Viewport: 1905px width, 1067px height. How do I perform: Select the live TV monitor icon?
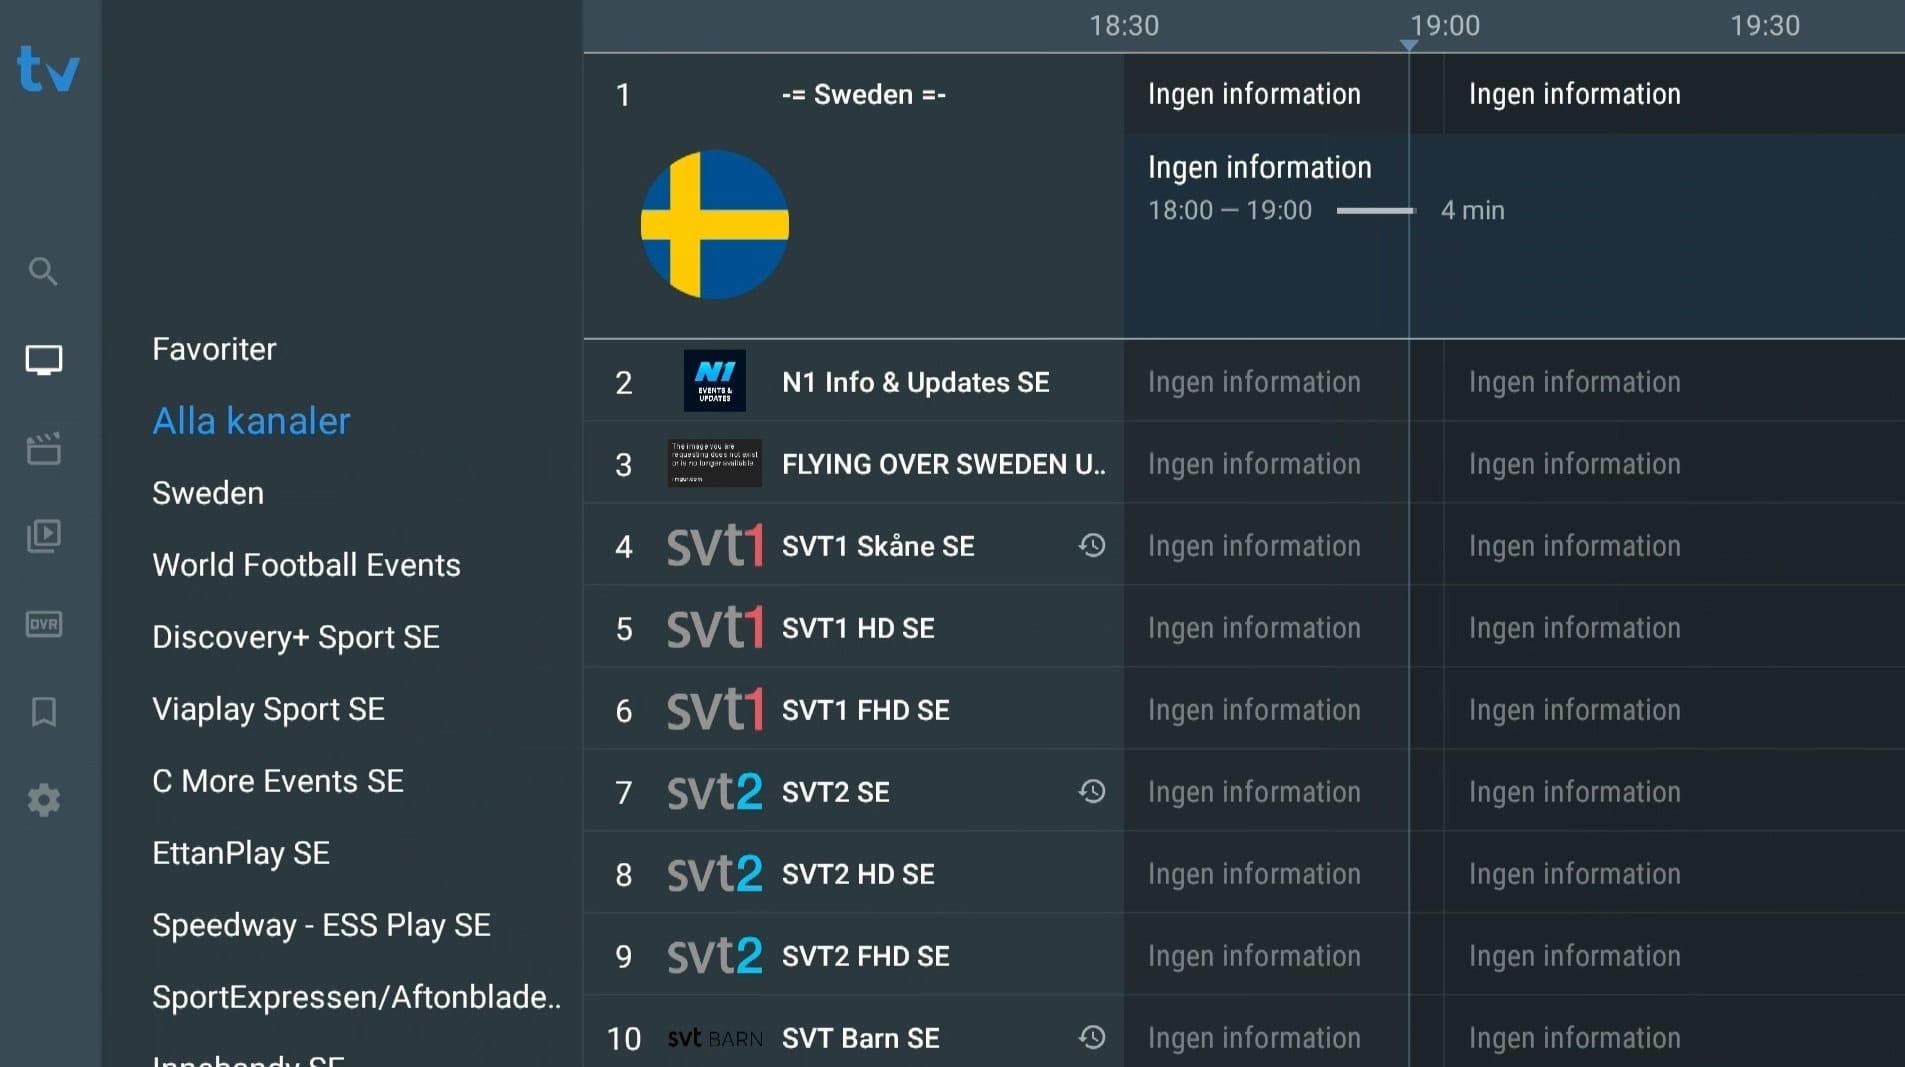click(43, 360)
